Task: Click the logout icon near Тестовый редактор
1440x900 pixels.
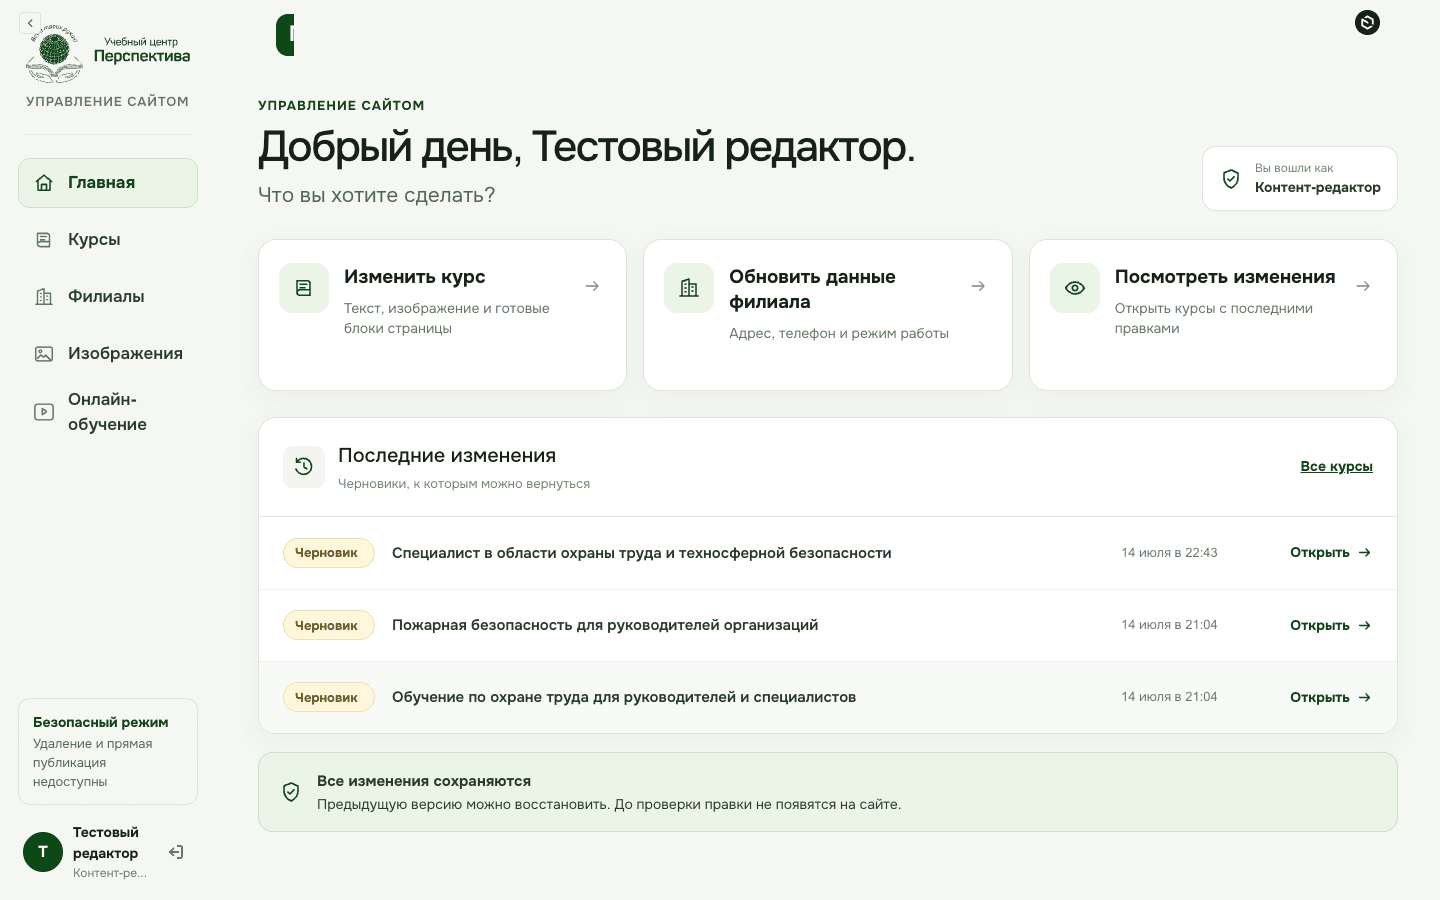Action: pos(176,852)
